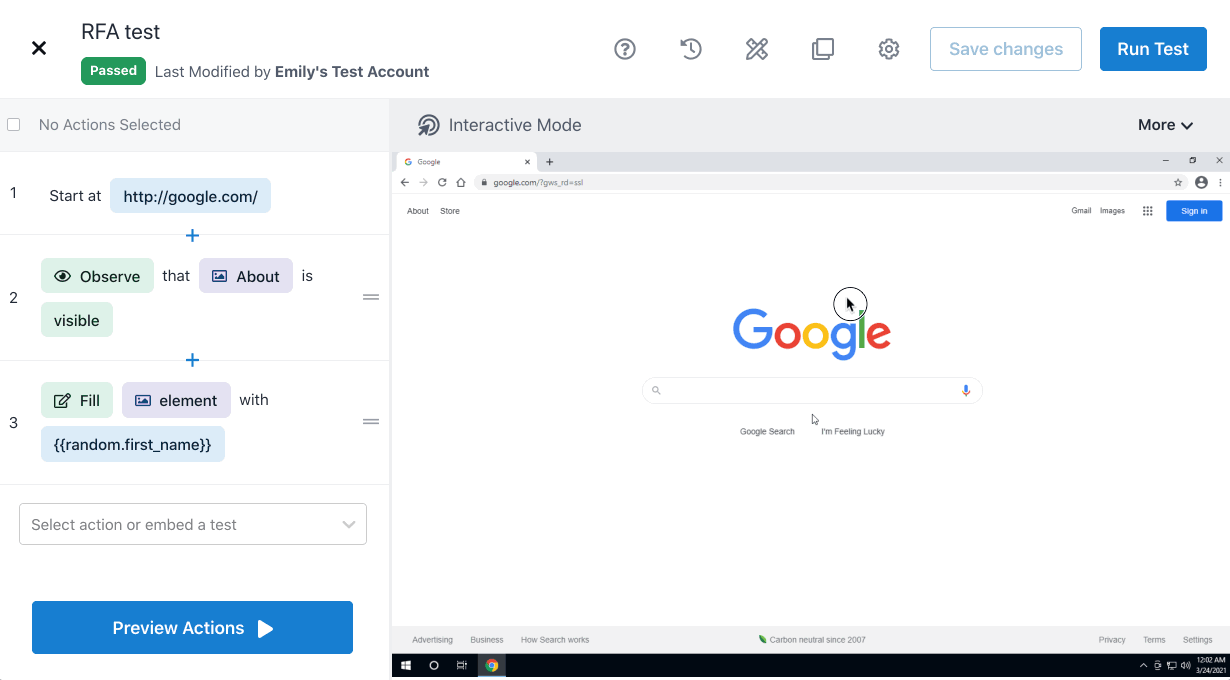Bookmark page with star icon
Viewport: 1230px width, 680px height.
click(x=1179, y=183)
